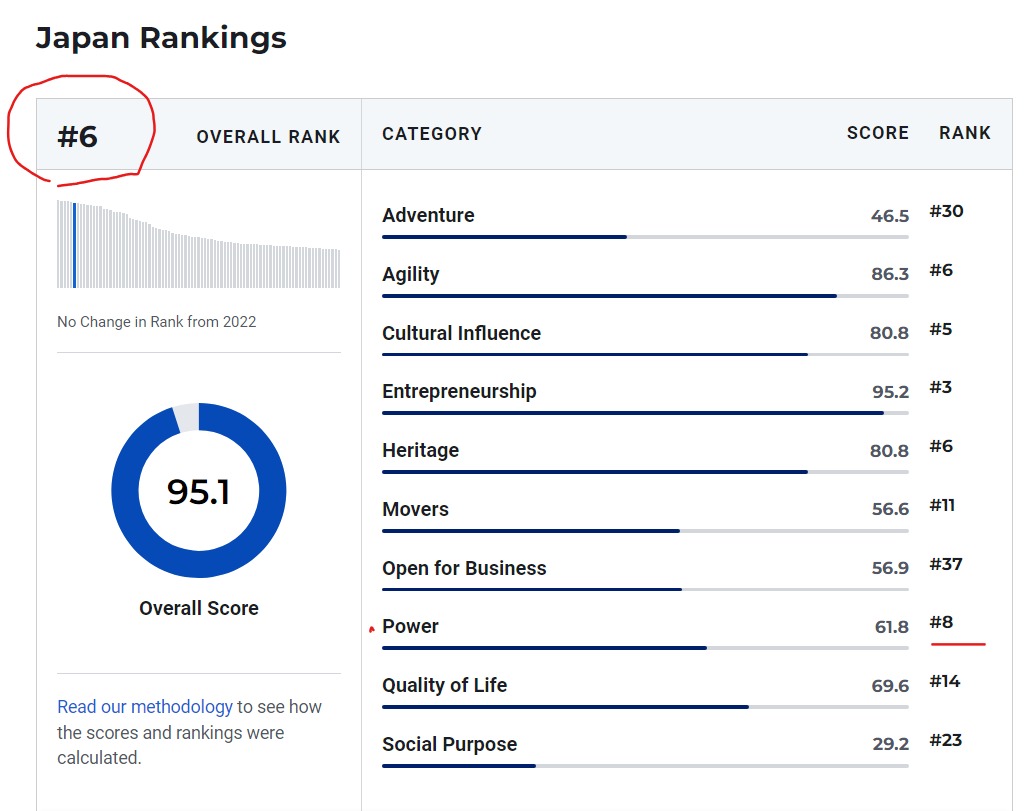Click the CATEGORY column header
This screenshot has height=811, width=1026.
click(432, 133)
